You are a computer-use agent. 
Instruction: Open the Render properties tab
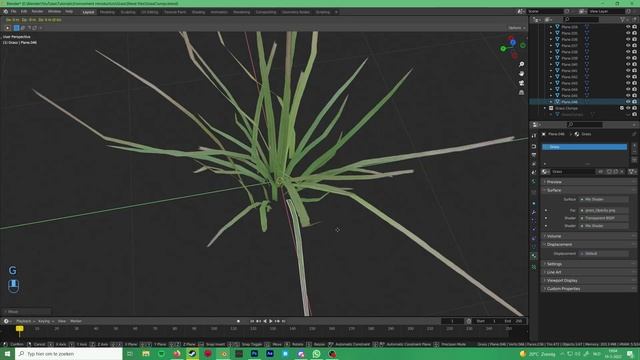point(533,146)
